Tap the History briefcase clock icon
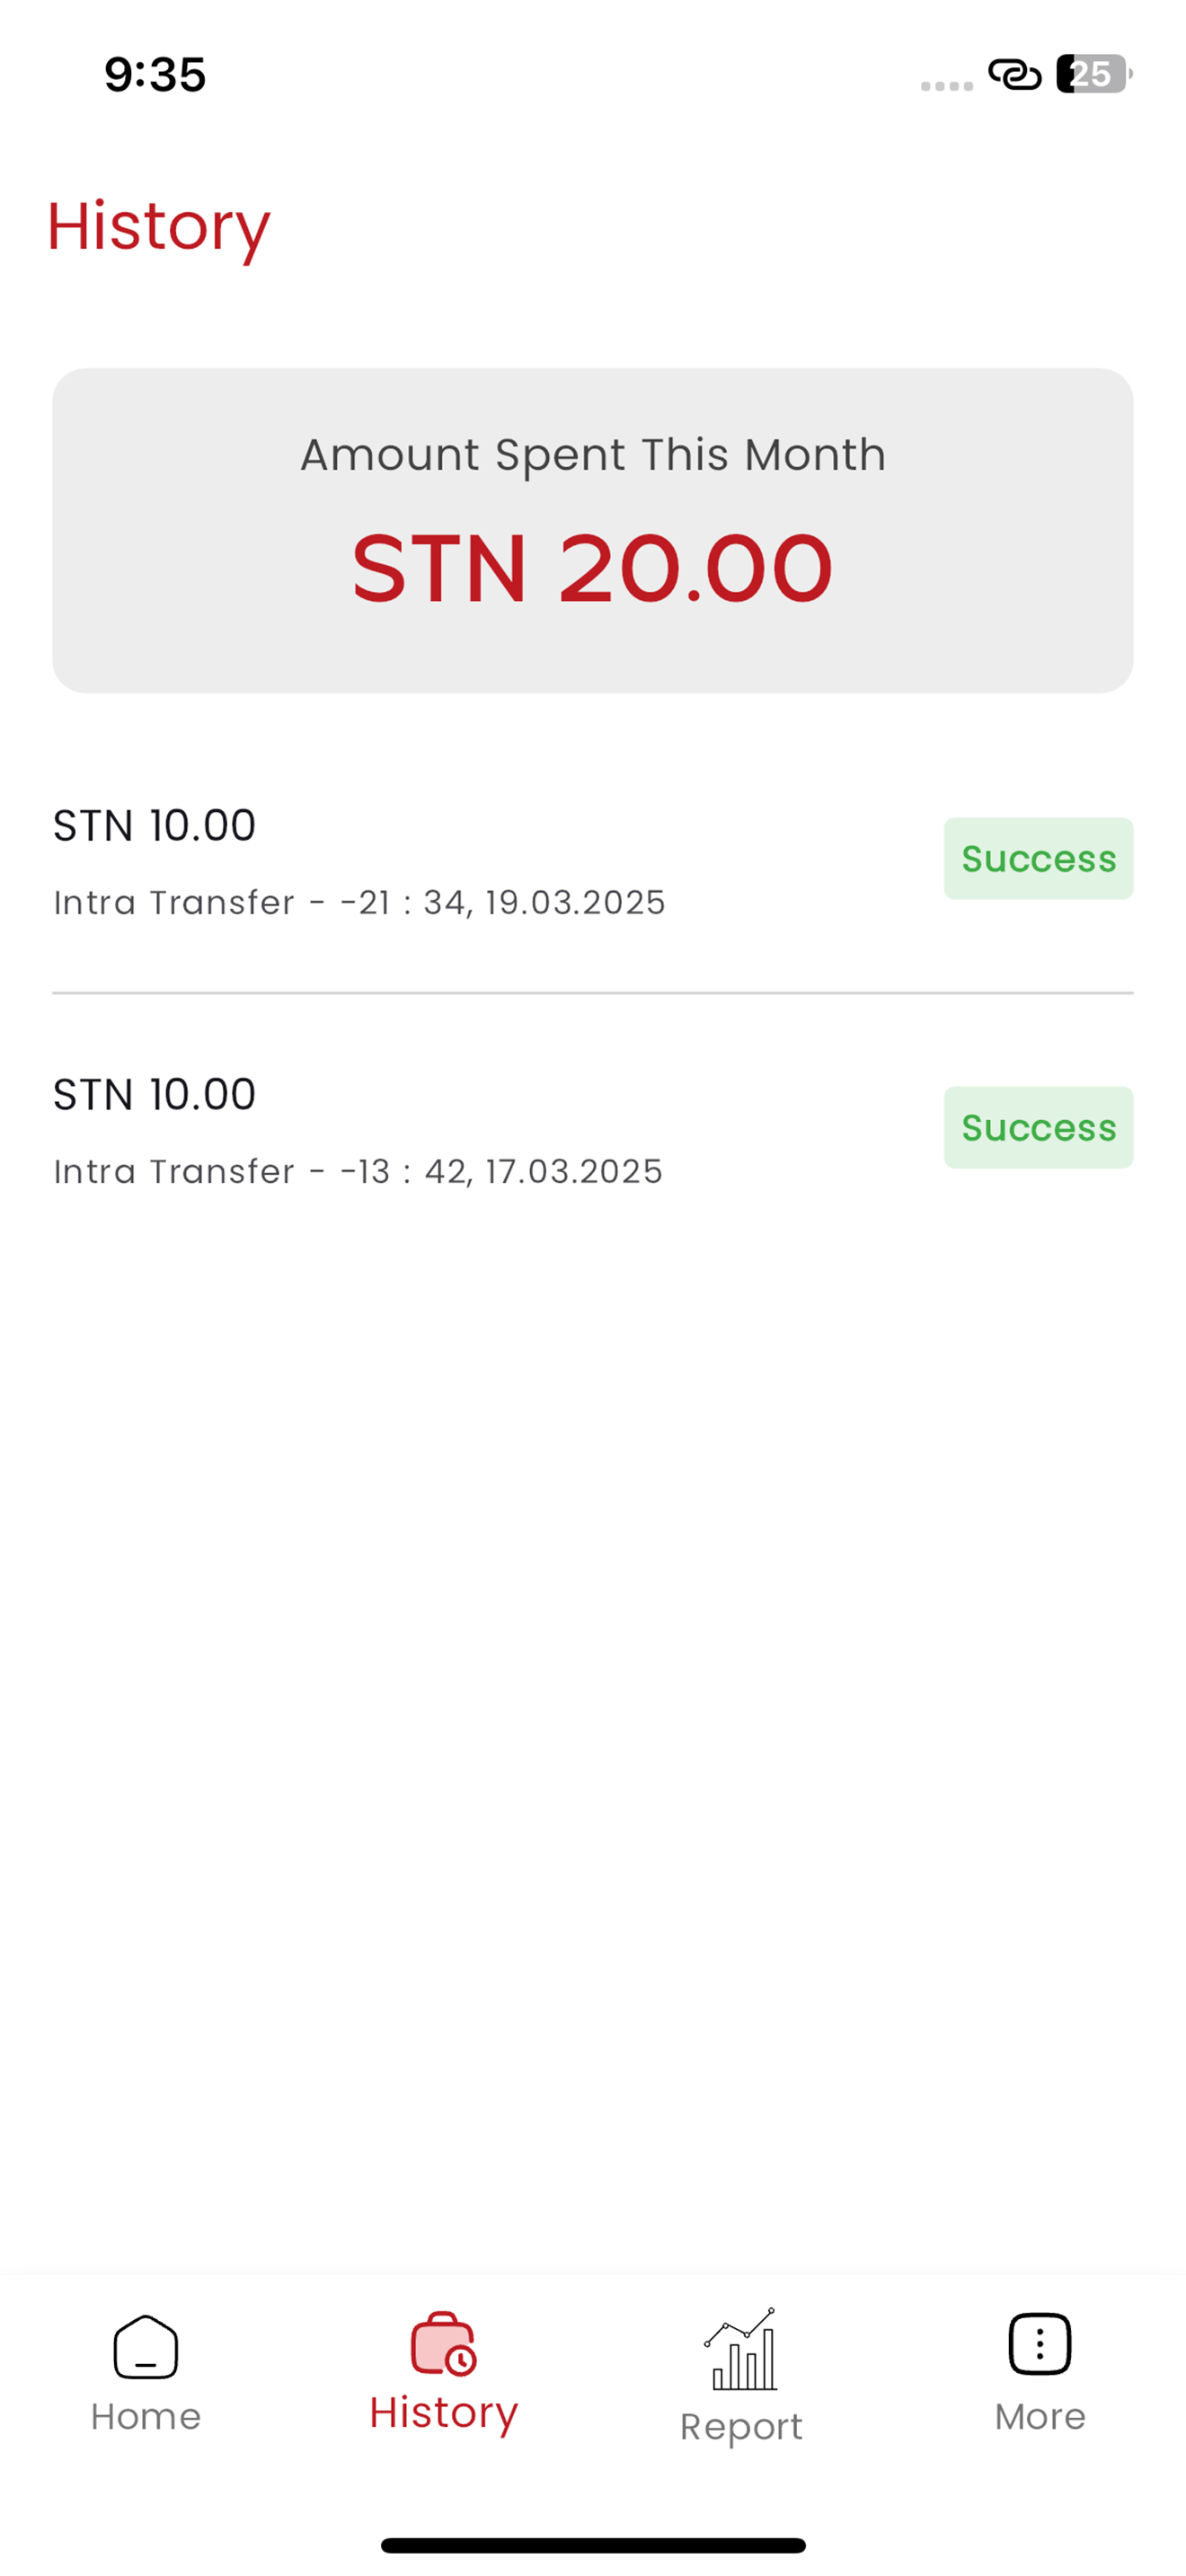Image resolution: width=1186 pixels, height=2576 pixels. (443, 2343)
